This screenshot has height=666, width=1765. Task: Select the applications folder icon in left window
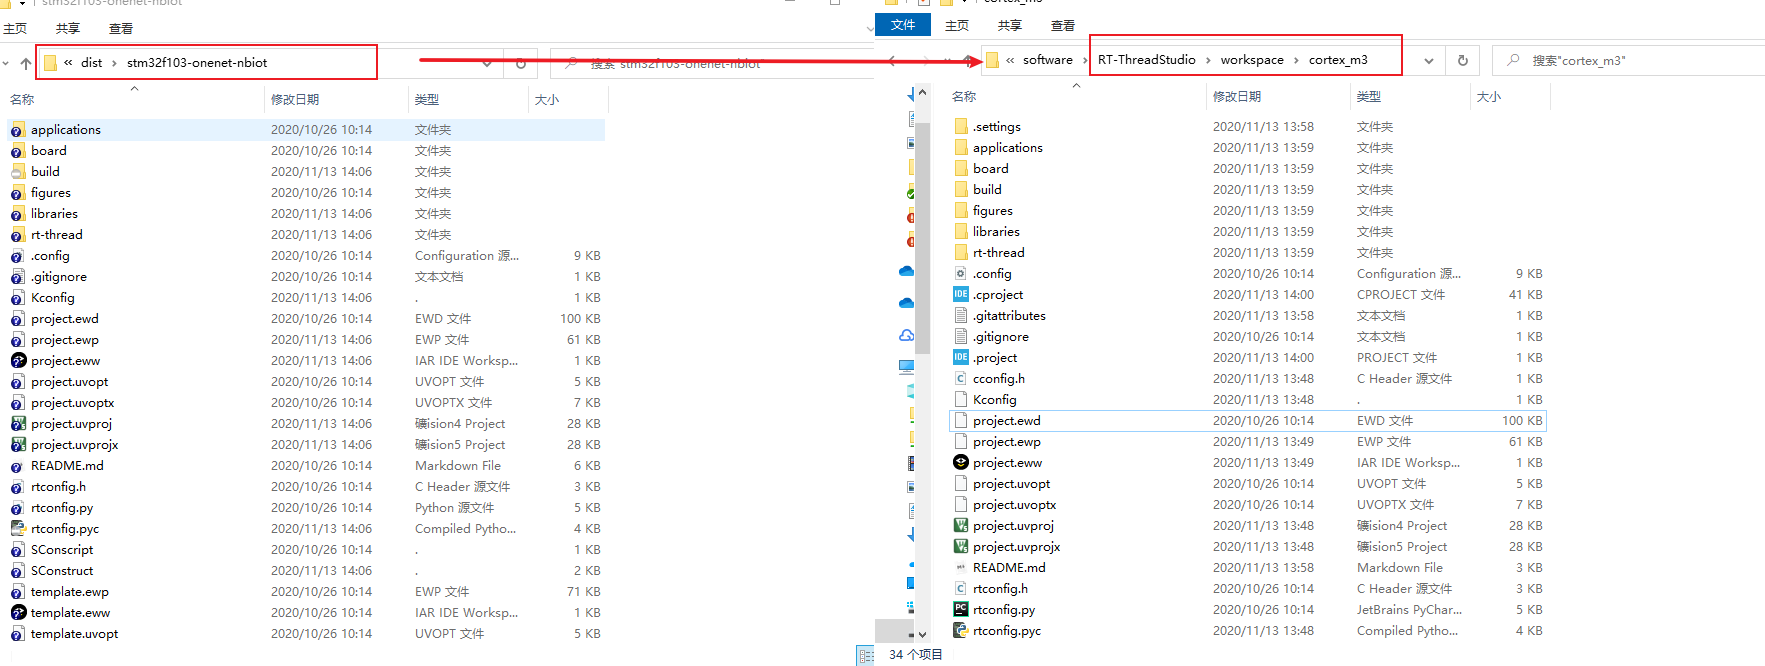coord(18,130)
